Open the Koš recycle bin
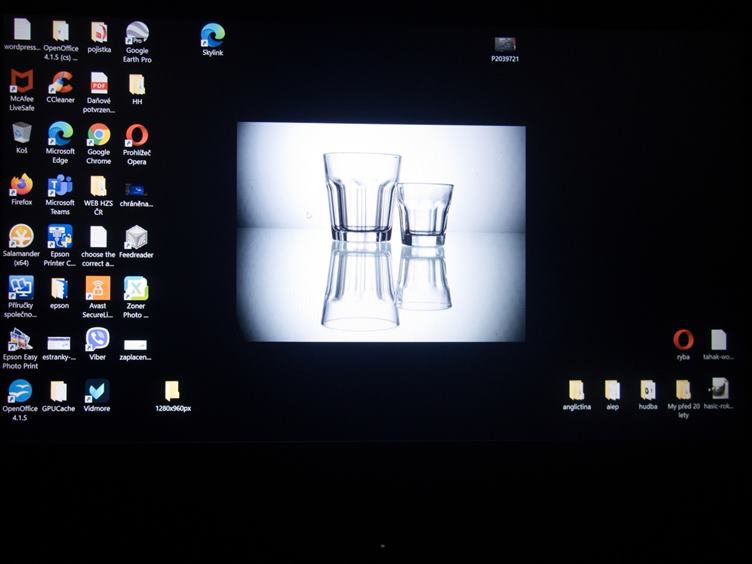 point(22,133)
